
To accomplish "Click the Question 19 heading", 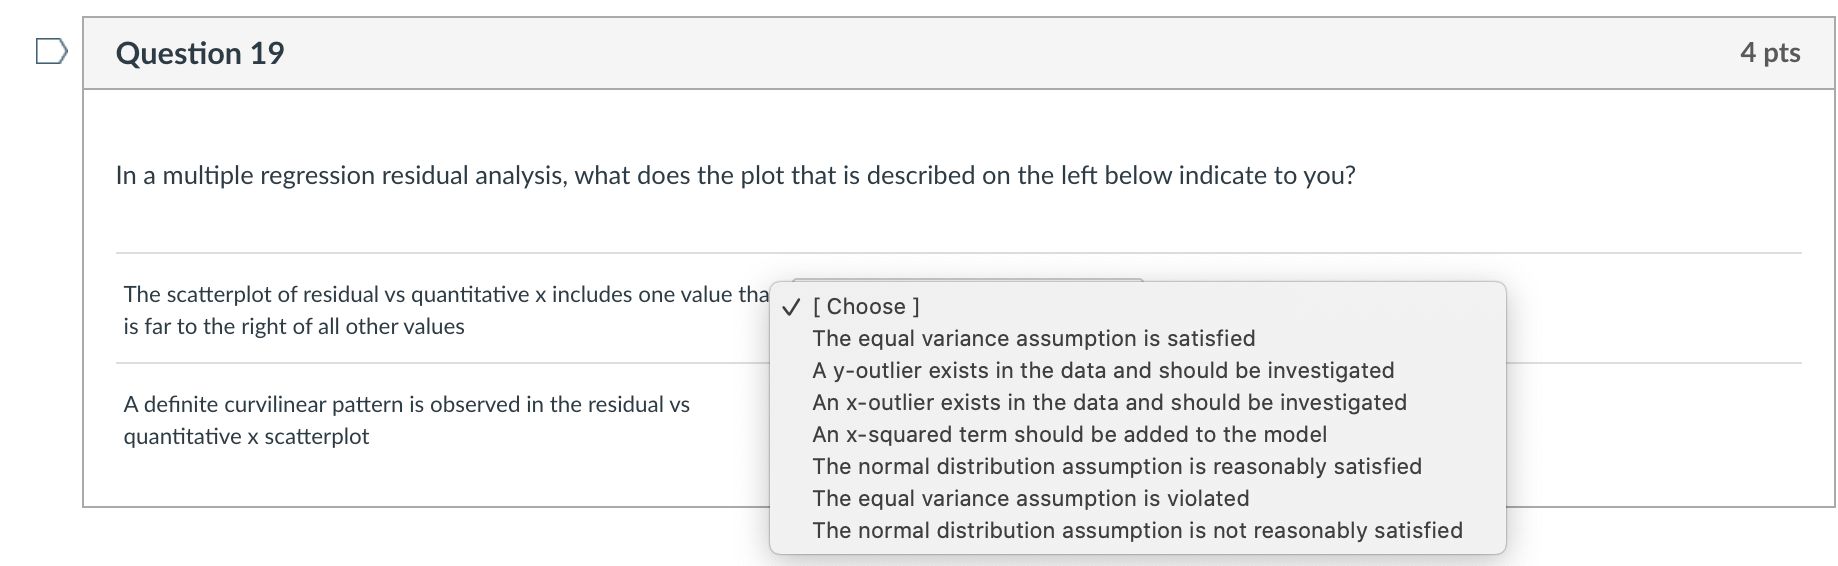I will pyautogui.click(x=200, y=53).
